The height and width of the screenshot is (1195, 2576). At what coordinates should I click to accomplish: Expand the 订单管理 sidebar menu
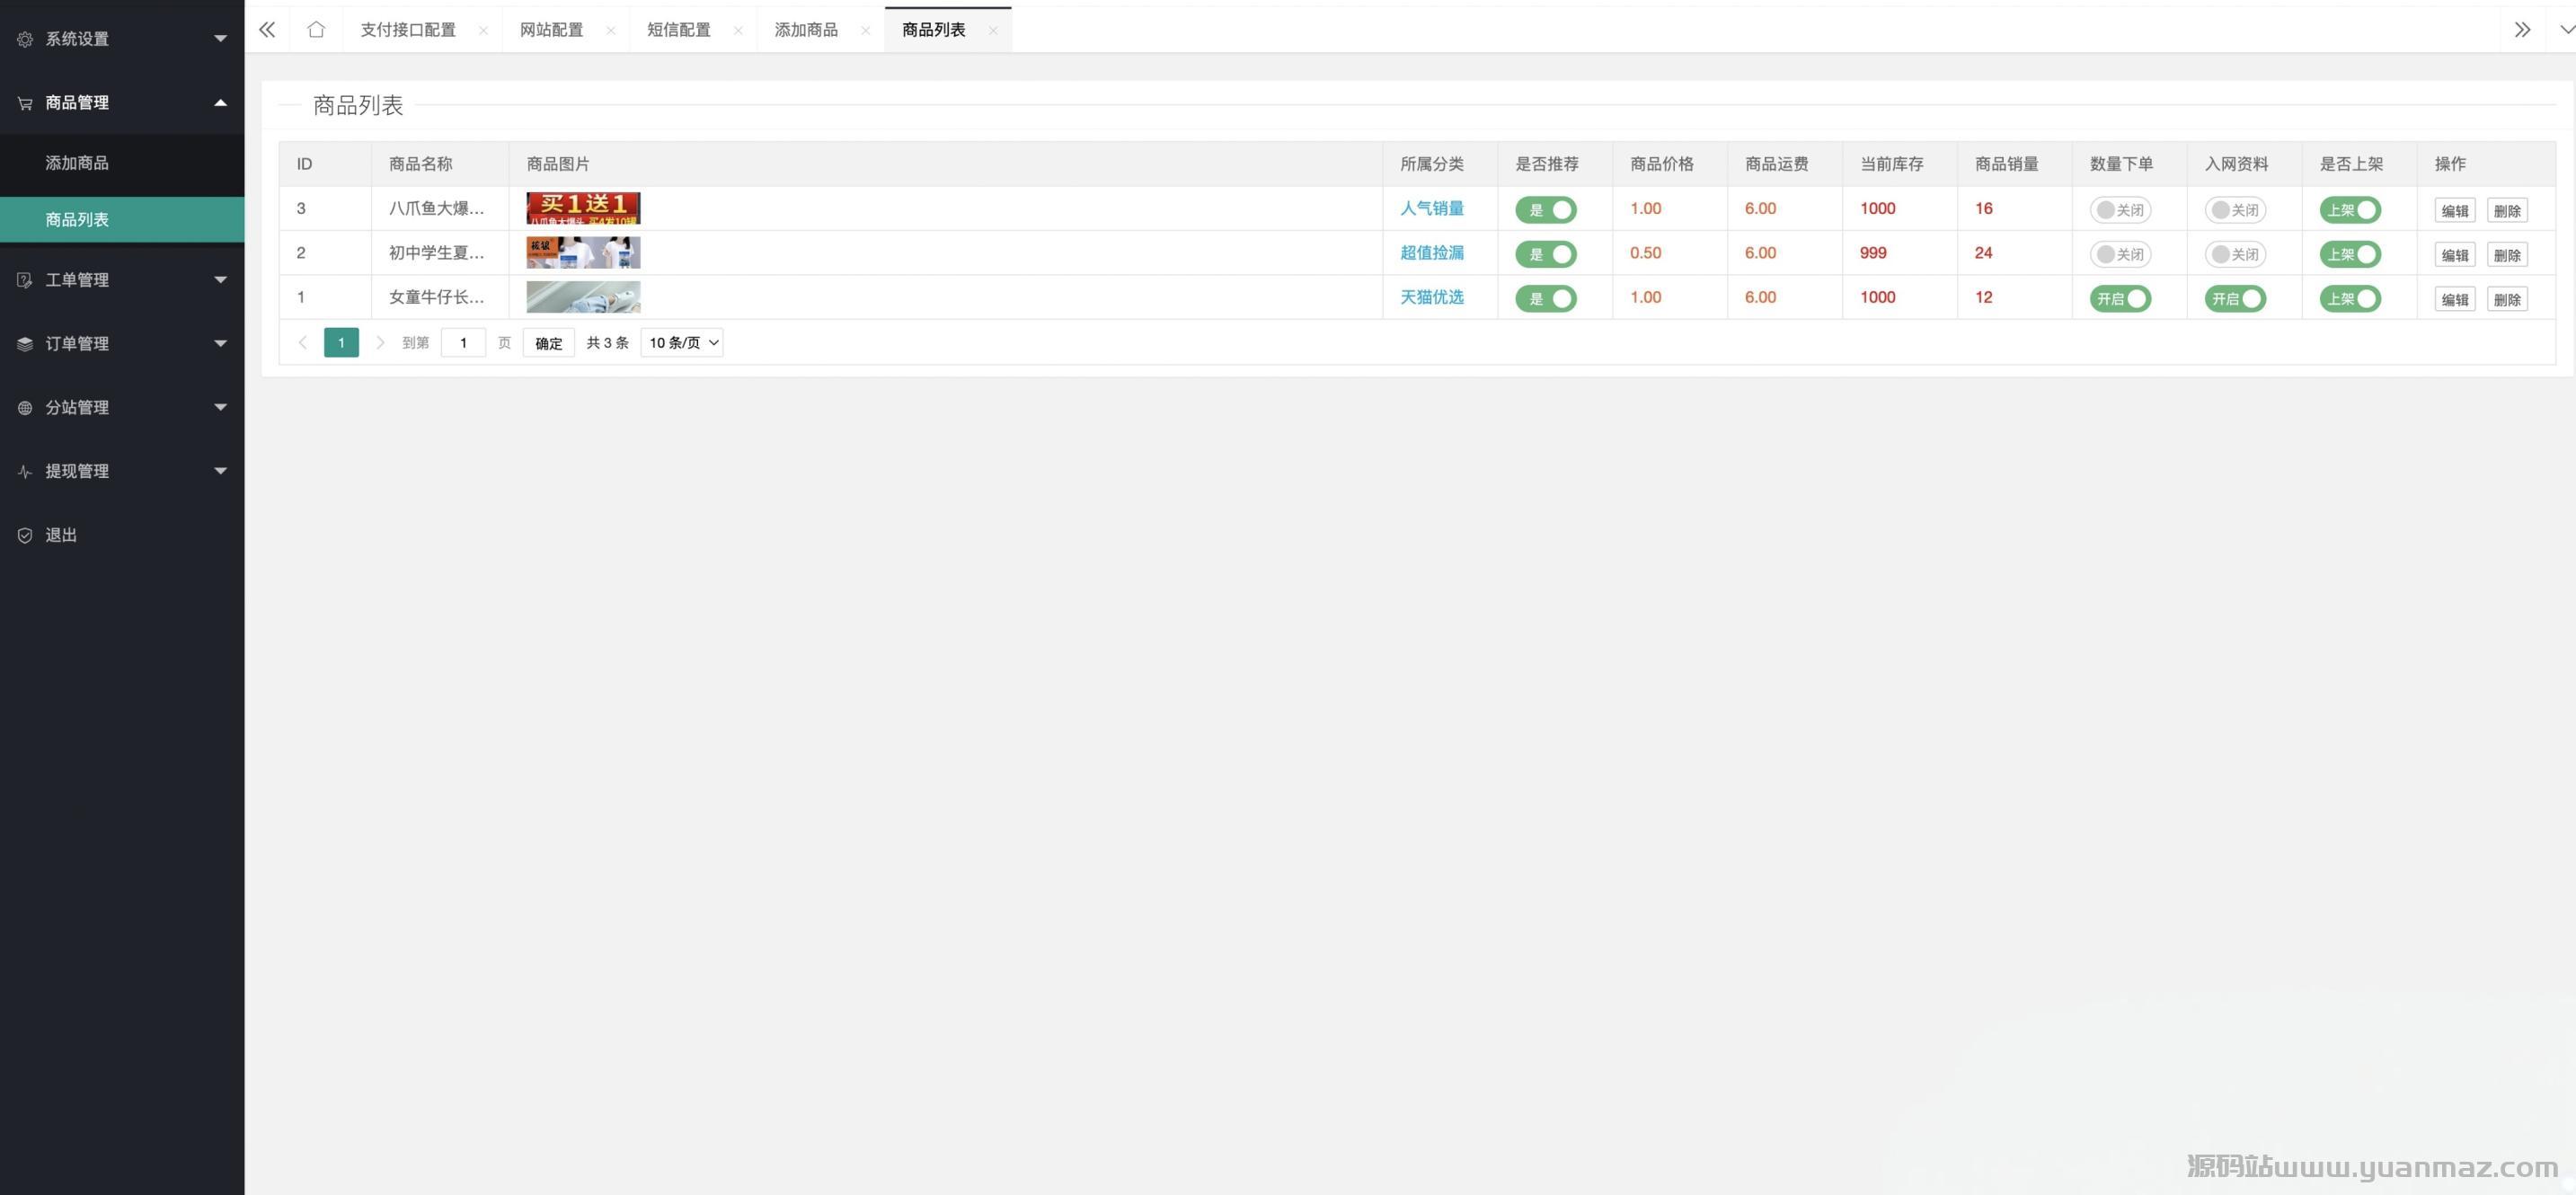tap(122, 343)
